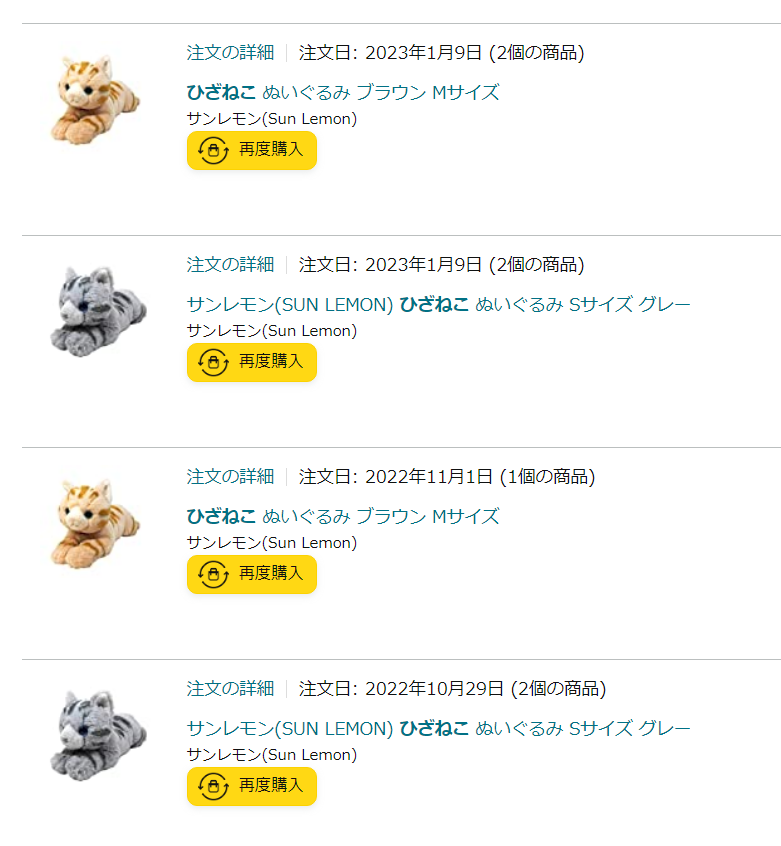Image resolution: width=781 pixels, height=846 pixels.
Task: Click the rebuy icon in the first order
Action: 213,150
